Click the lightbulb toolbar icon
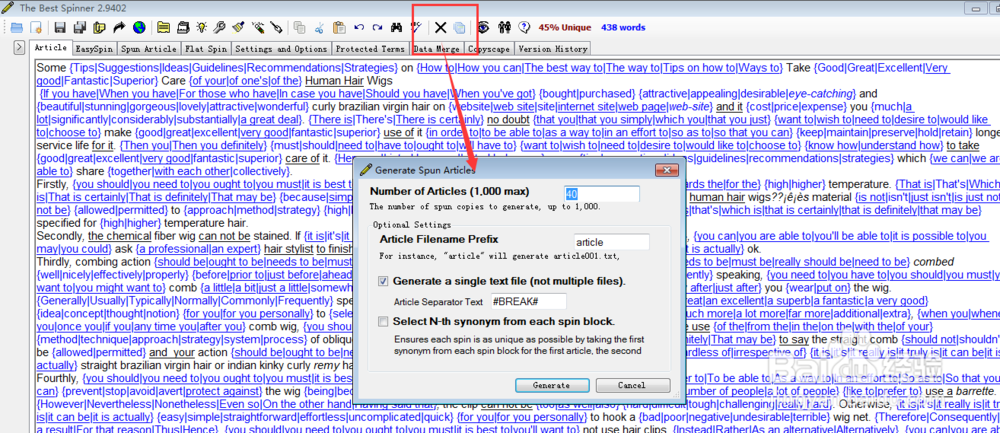The image size is (1000, 433). (202, 27)
